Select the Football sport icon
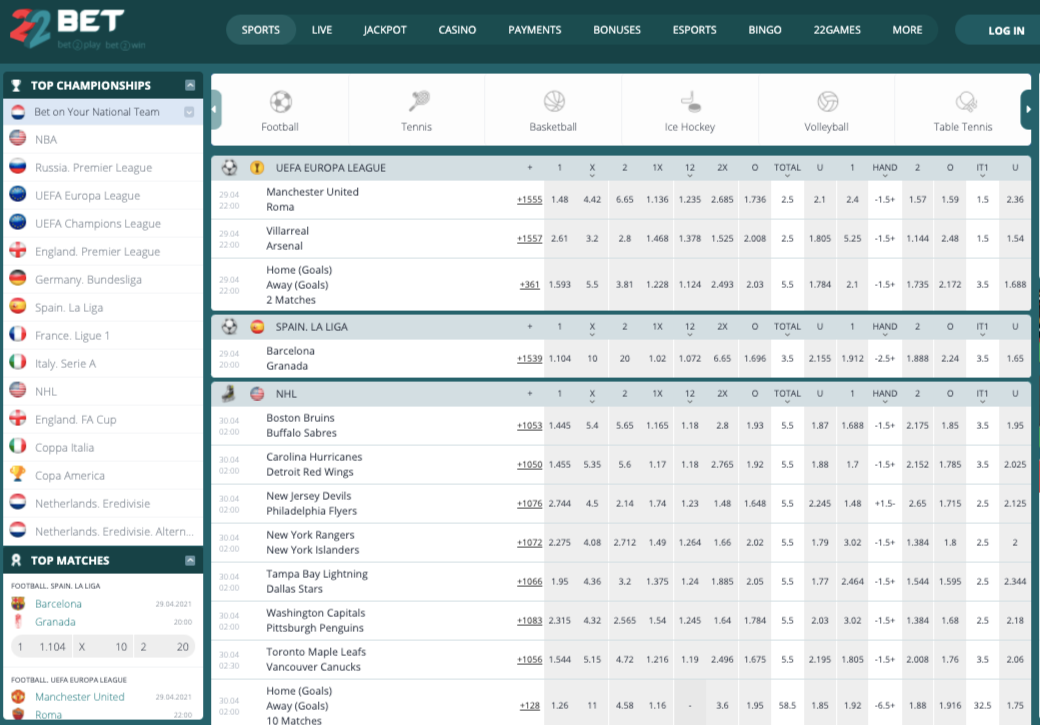 click(281, 102)
